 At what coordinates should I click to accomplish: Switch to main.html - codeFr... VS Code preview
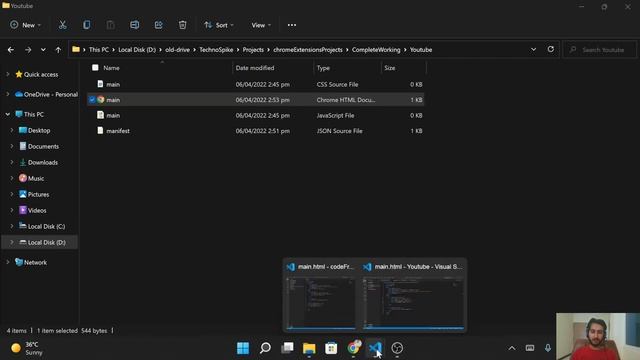[x=320, y=297]
